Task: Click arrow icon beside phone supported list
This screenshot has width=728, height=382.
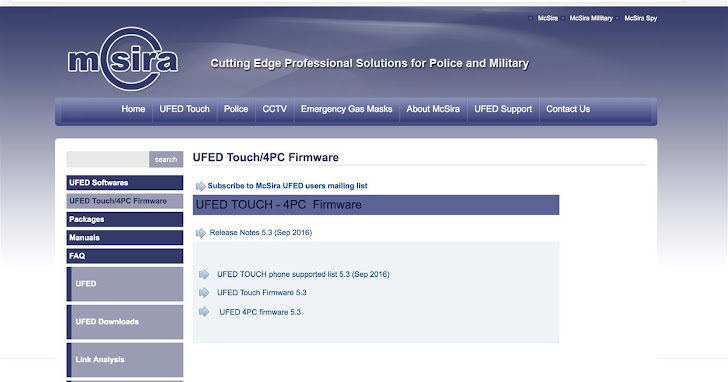Action: coord(204,274)
